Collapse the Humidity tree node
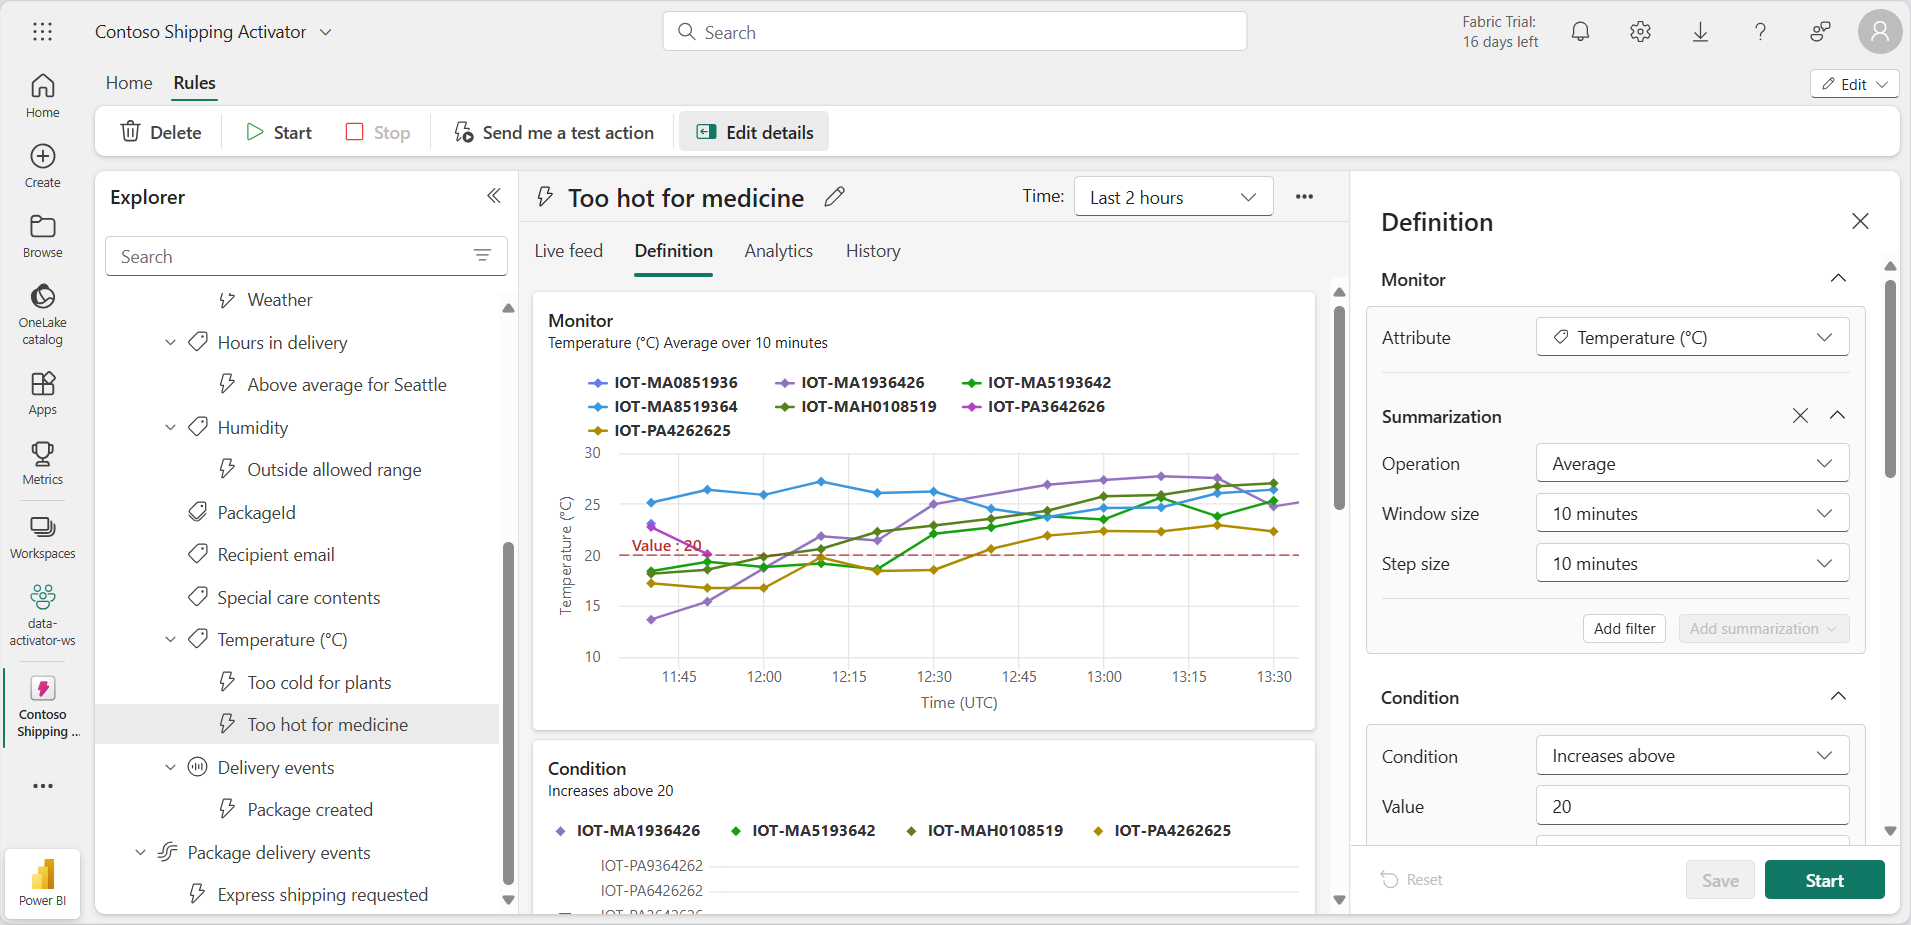The height and width of the screenshot is (925, 1911). (x=170, y=427)
